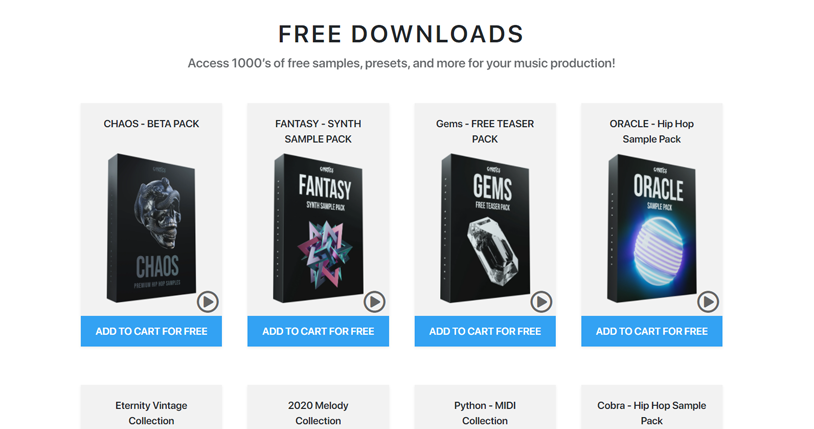Viewport: 814px width, 429px height.
Task: Play preview of FANTASY Synth Sample Pack
Action: tap(374, 302)
